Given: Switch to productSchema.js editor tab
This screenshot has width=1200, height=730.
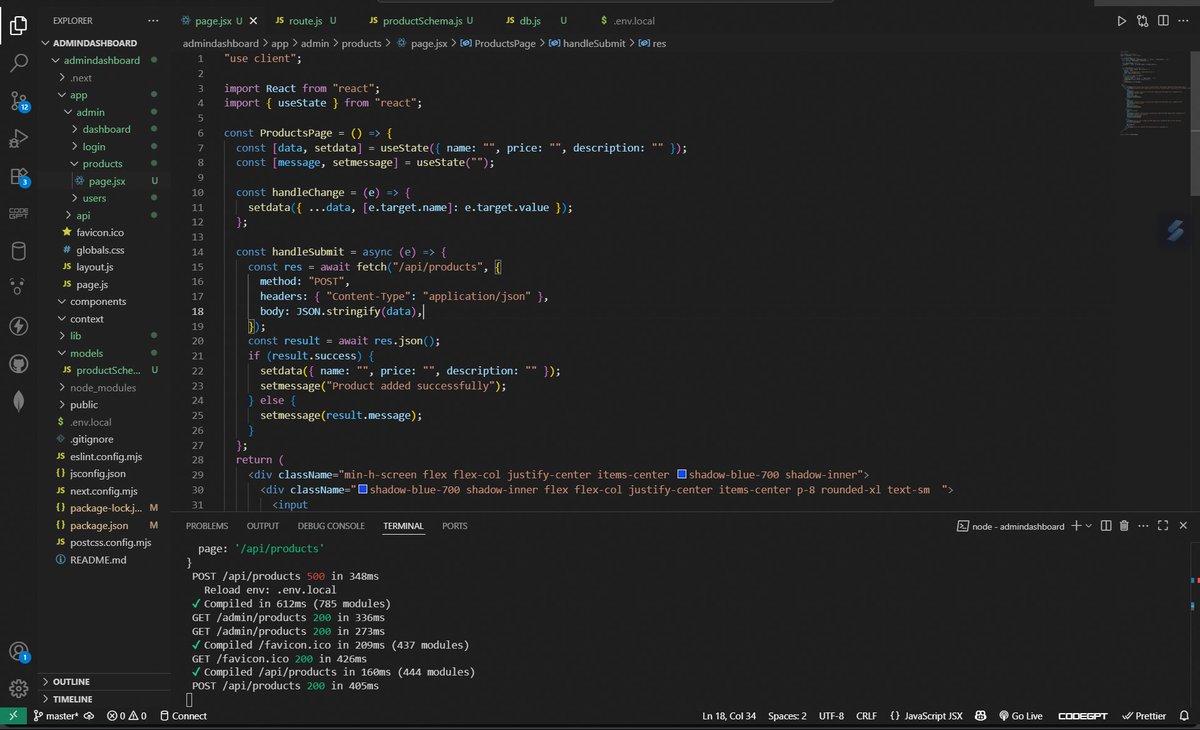Looking at the screenshot, I should (420, 20).
